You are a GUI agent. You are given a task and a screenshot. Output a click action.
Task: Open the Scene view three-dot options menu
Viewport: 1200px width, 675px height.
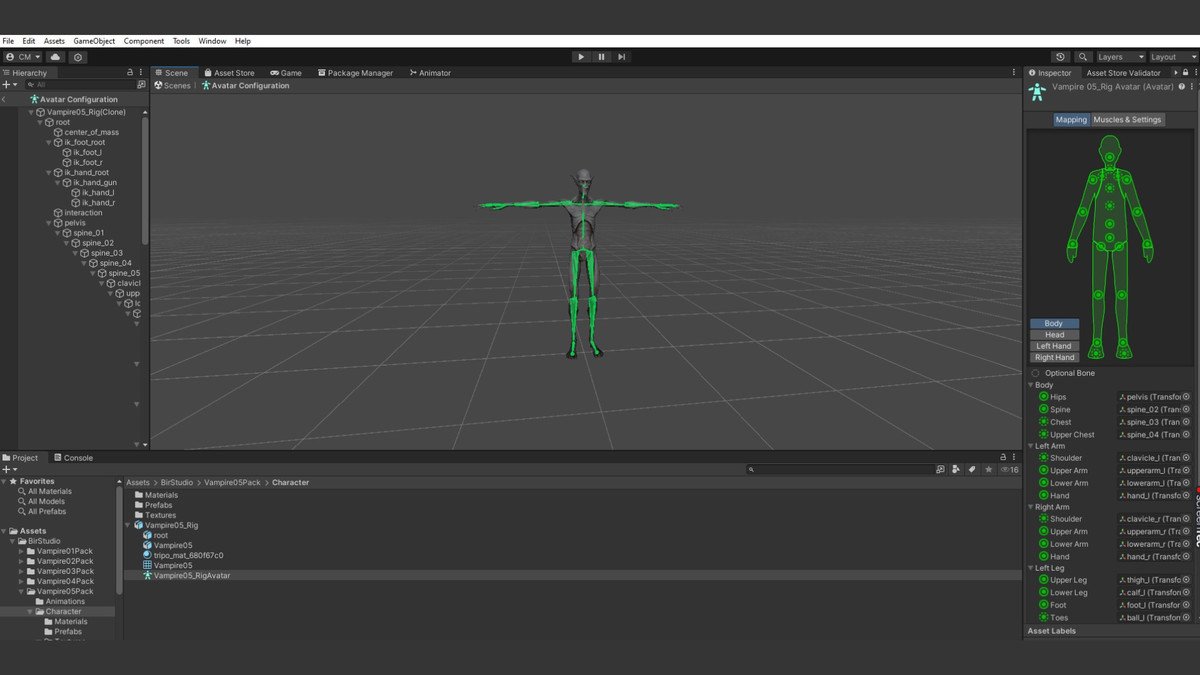pos(1013,72)
